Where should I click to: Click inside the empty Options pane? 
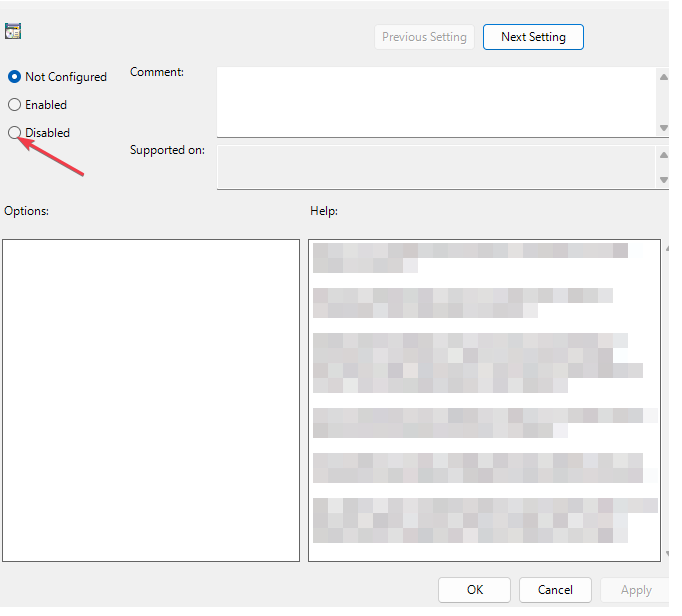(x=151, y=400)
